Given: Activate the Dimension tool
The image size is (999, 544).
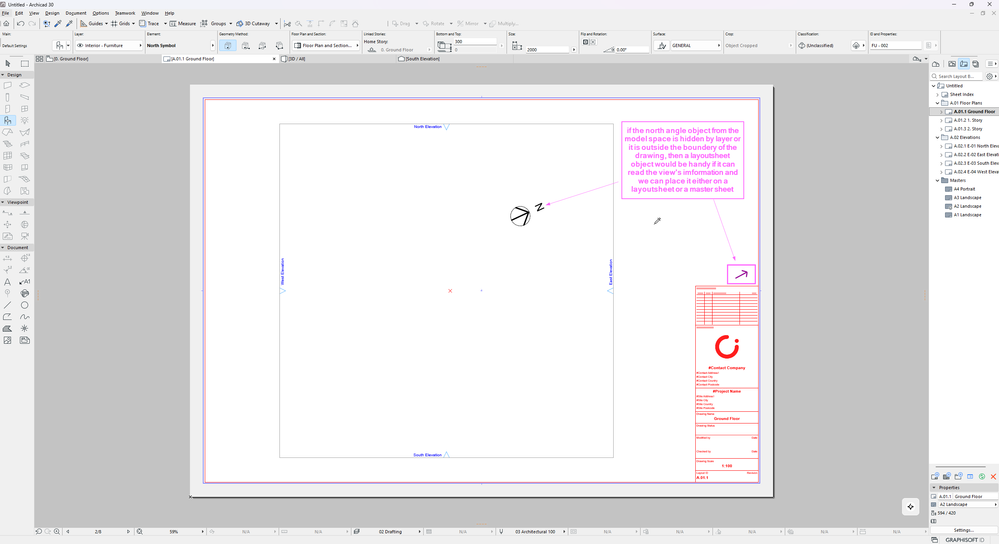Looking at the screenshot, I should click(8, 258).
